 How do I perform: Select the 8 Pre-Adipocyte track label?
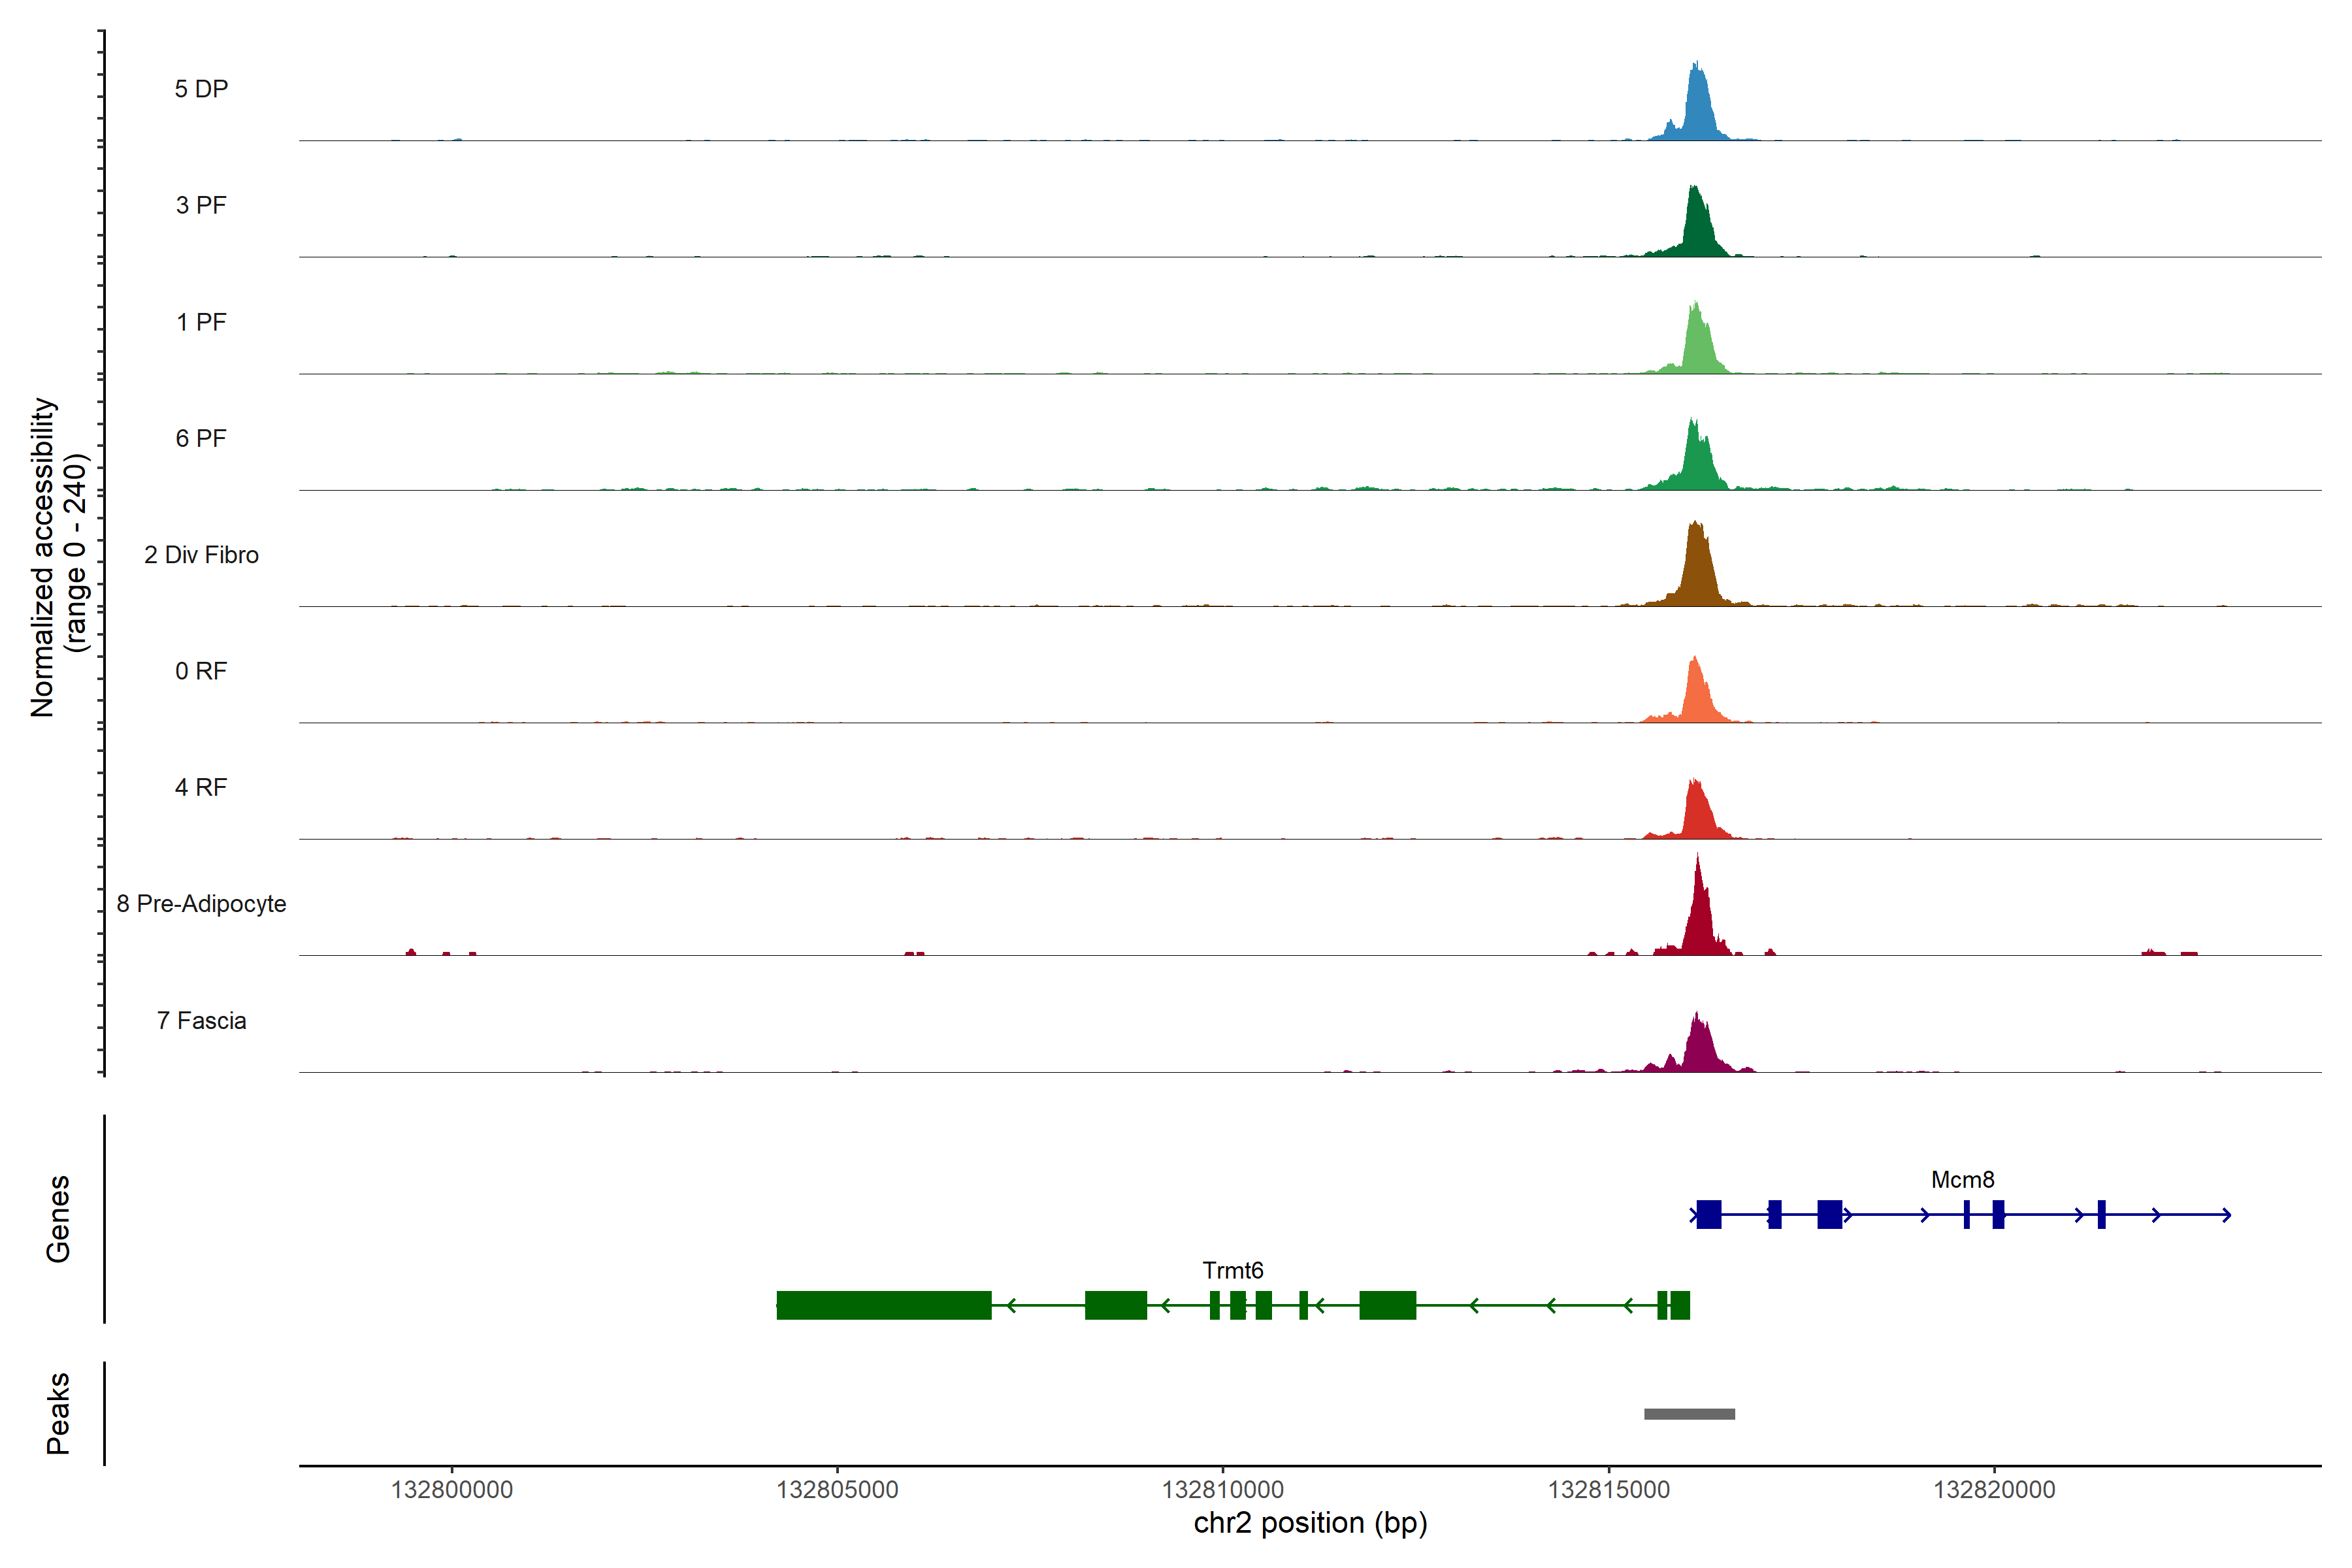[201, 904]
